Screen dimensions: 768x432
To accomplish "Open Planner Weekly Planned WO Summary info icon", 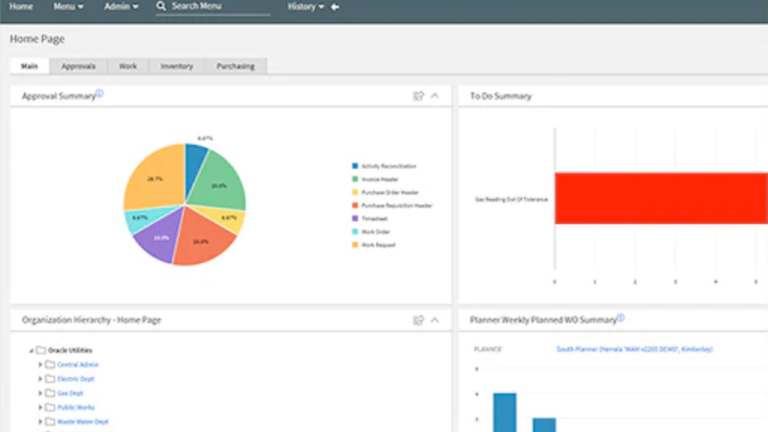I will tap(620, 318).
